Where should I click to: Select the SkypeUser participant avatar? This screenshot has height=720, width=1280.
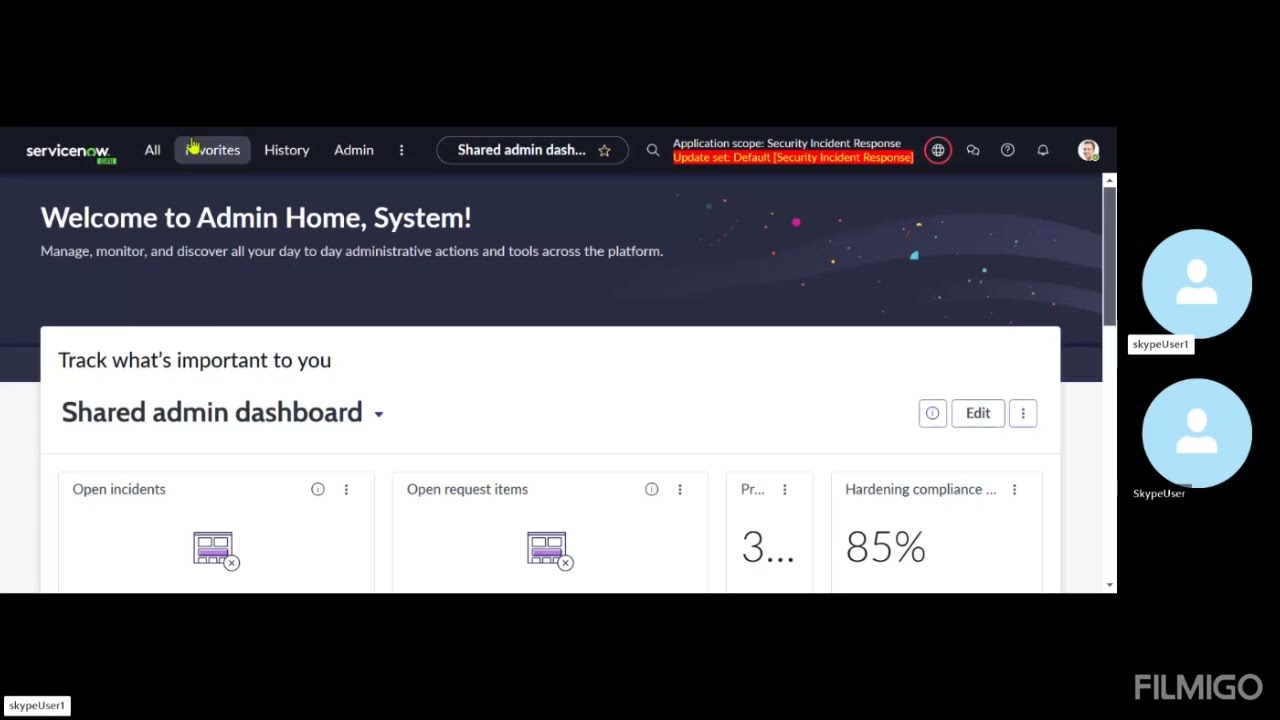tap(1197, 433)
